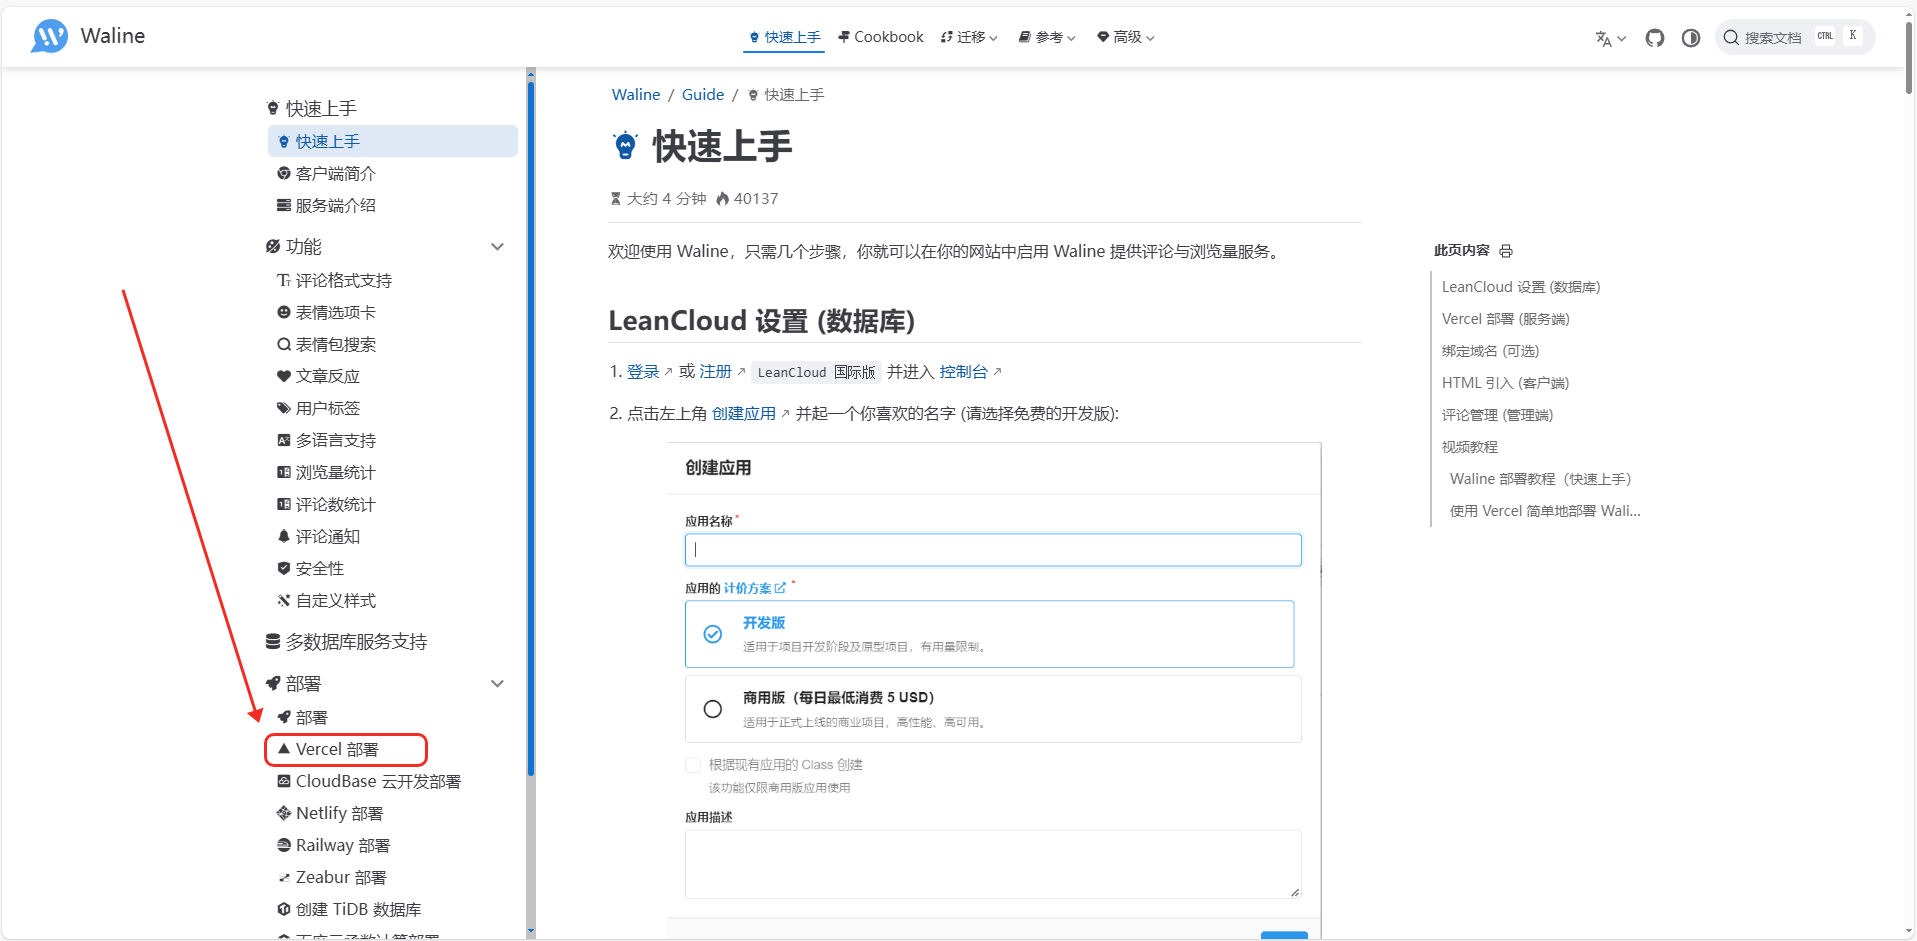Select the 开发版 plan radio option
Viewport: 1917px width, 941px height.
[x=713, y=634]
